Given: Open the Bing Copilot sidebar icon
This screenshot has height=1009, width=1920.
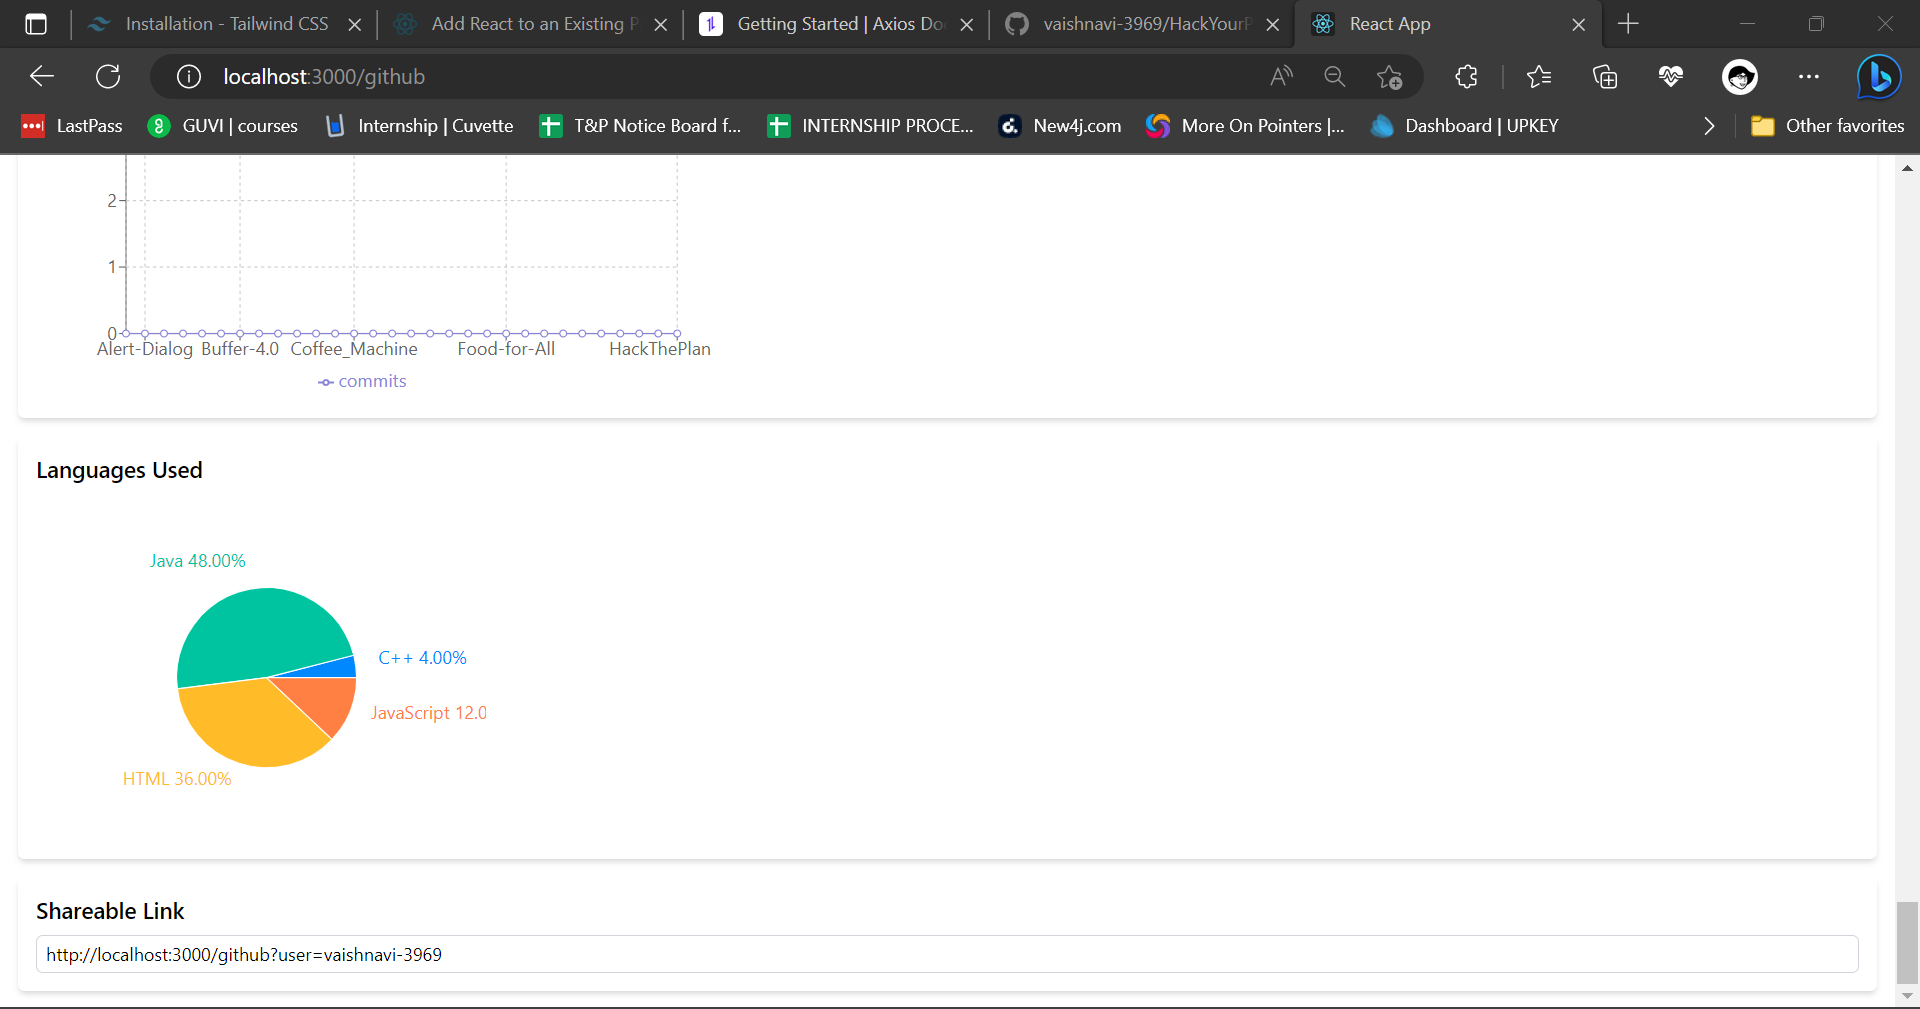Looking at the screenshot, I should pyautogui.click(x=1878, y=76).
